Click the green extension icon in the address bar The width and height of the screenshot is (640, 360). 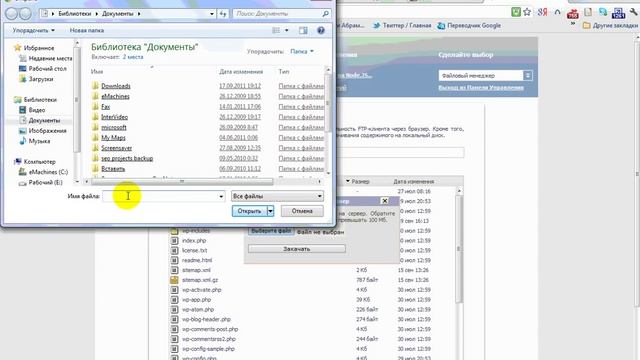516,11
